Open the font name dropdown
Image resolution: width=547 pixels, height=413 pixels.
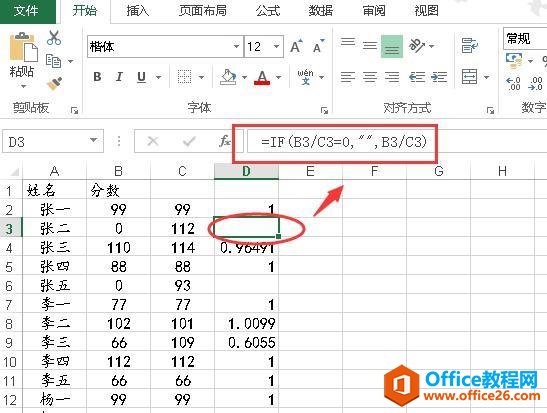point(237,46)
